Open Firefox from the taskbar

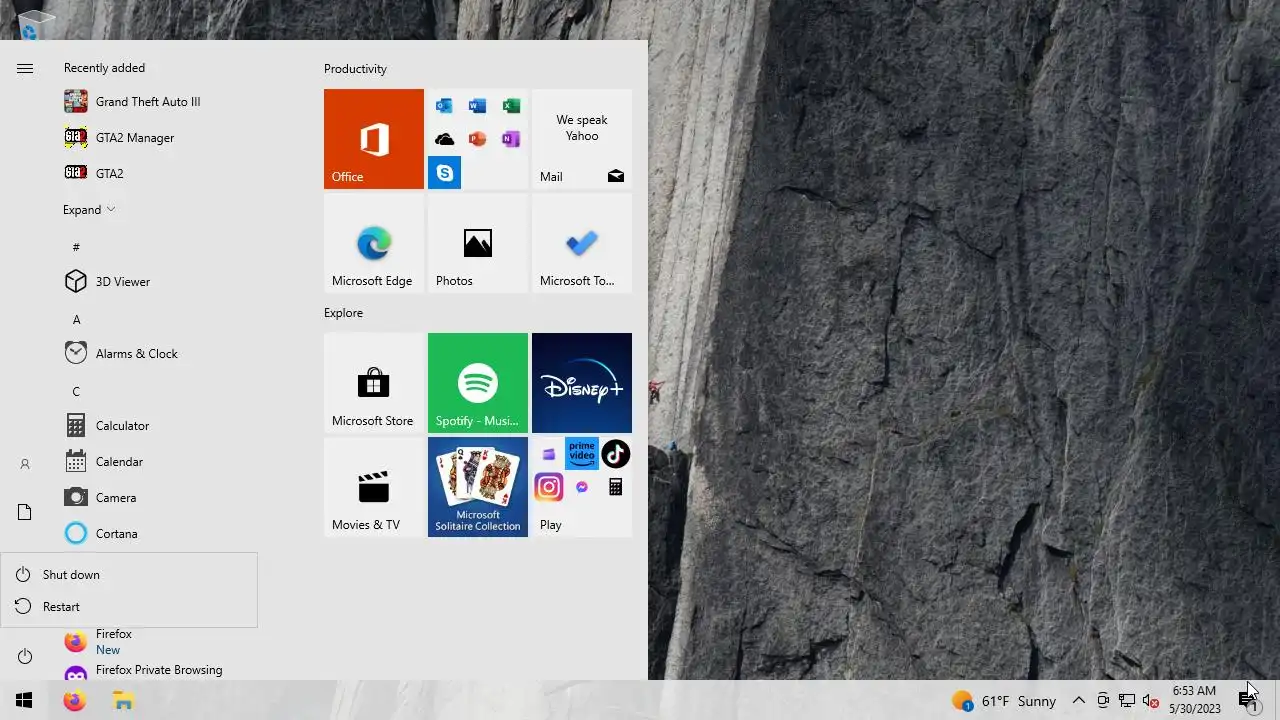tap(74, 701)
